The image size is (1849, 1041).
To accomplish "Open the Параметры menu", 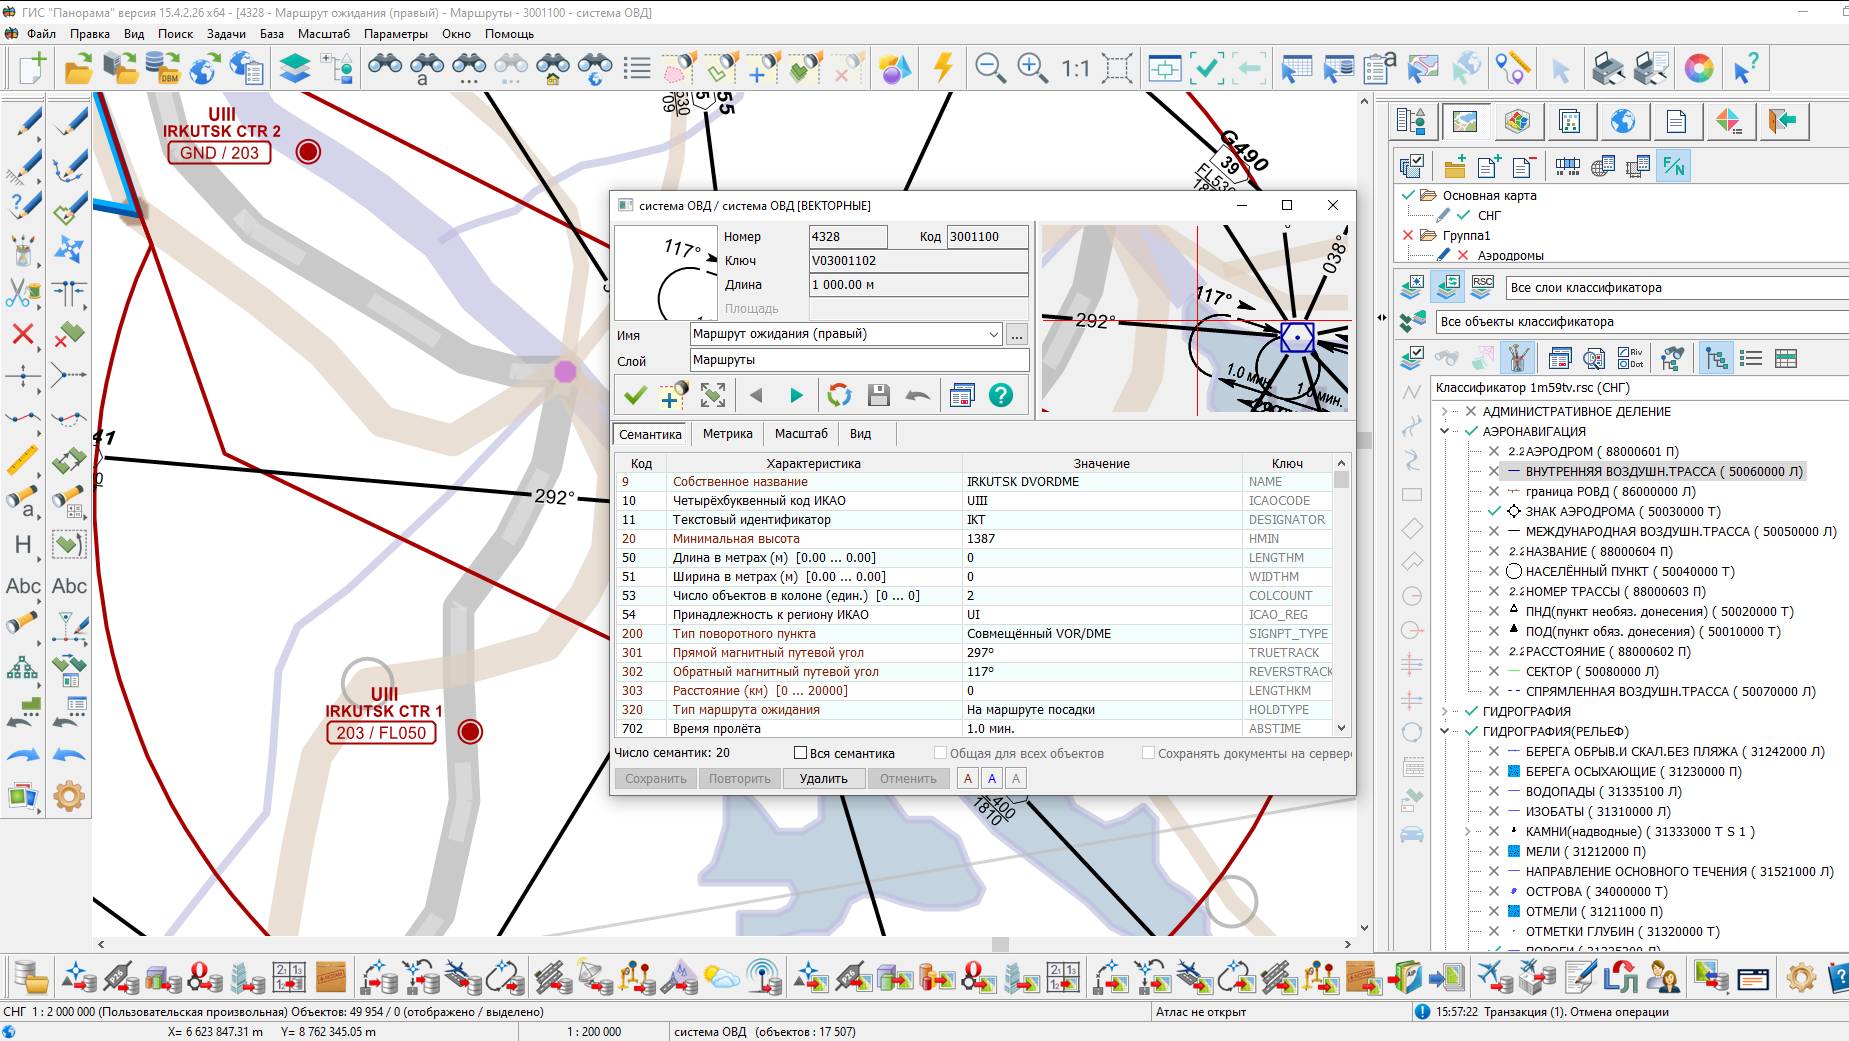I will pos(396,33).
